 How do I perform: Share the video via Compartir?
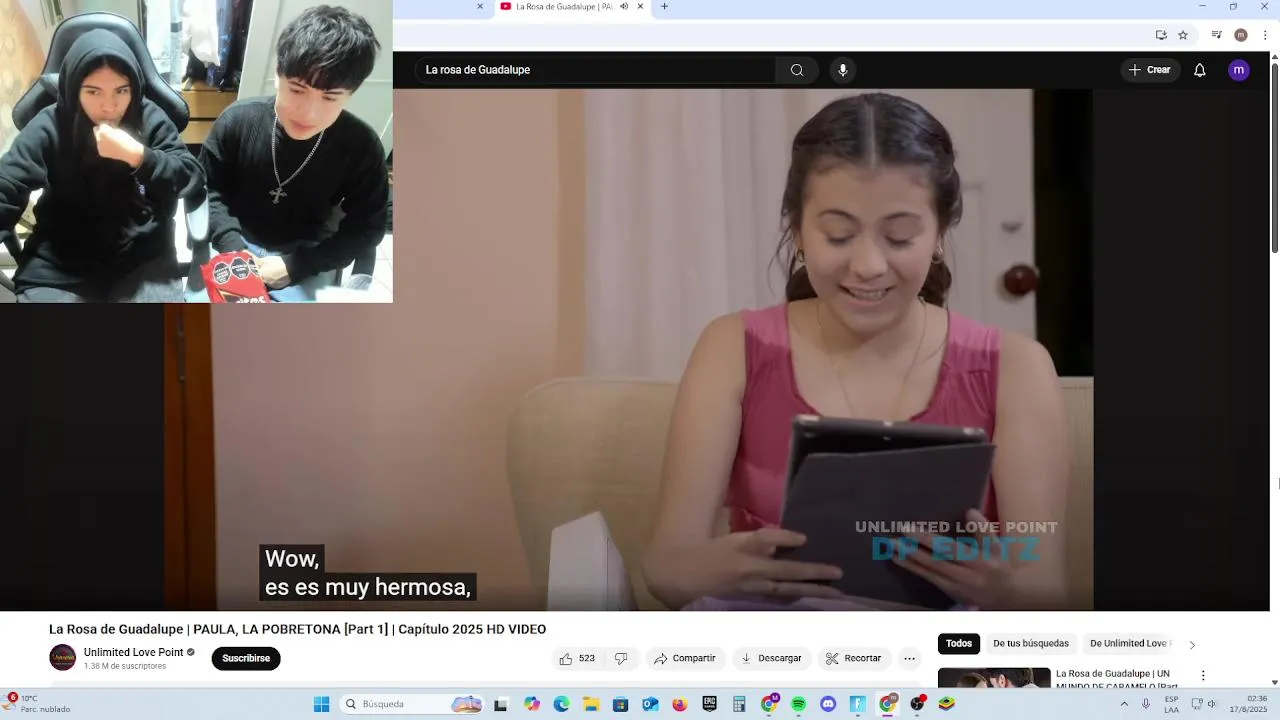[x=685, y=658]
